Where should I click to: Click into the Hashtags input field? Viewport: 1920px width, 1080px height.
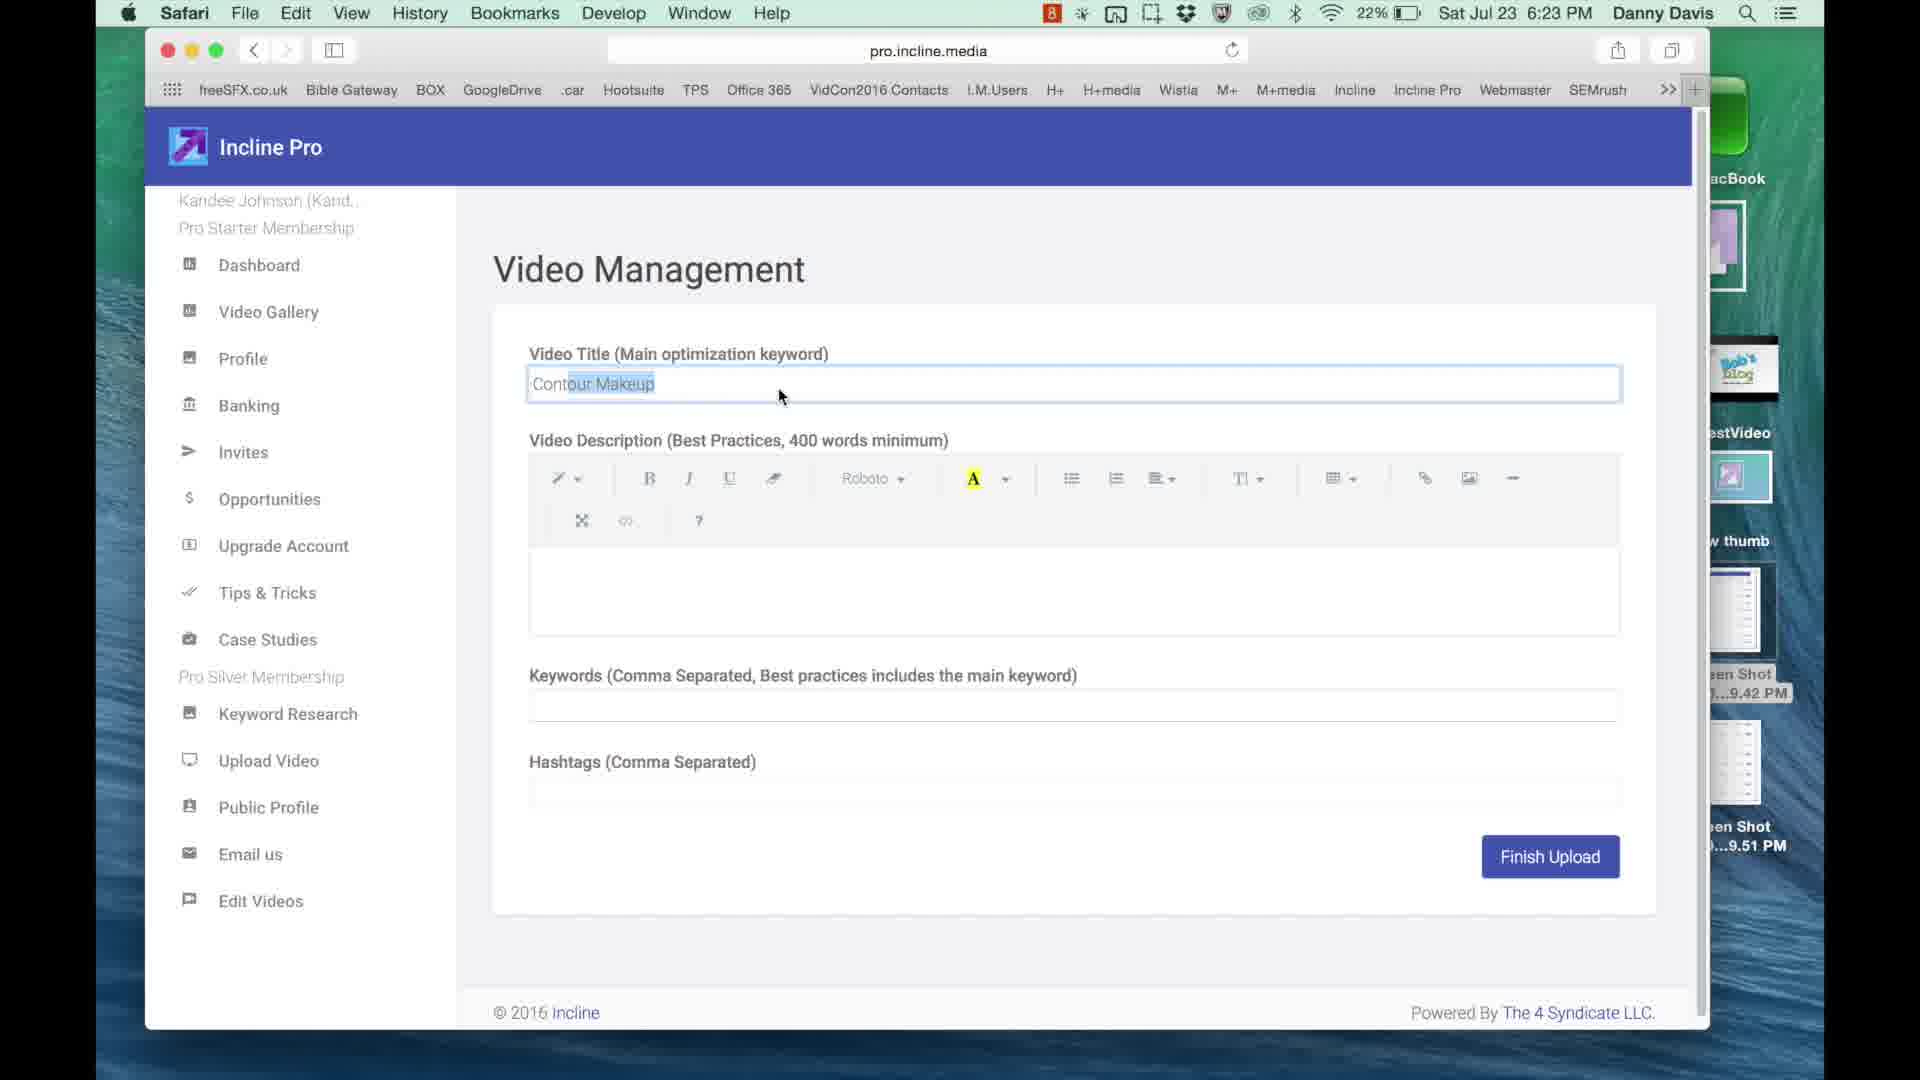point(1074,792)
